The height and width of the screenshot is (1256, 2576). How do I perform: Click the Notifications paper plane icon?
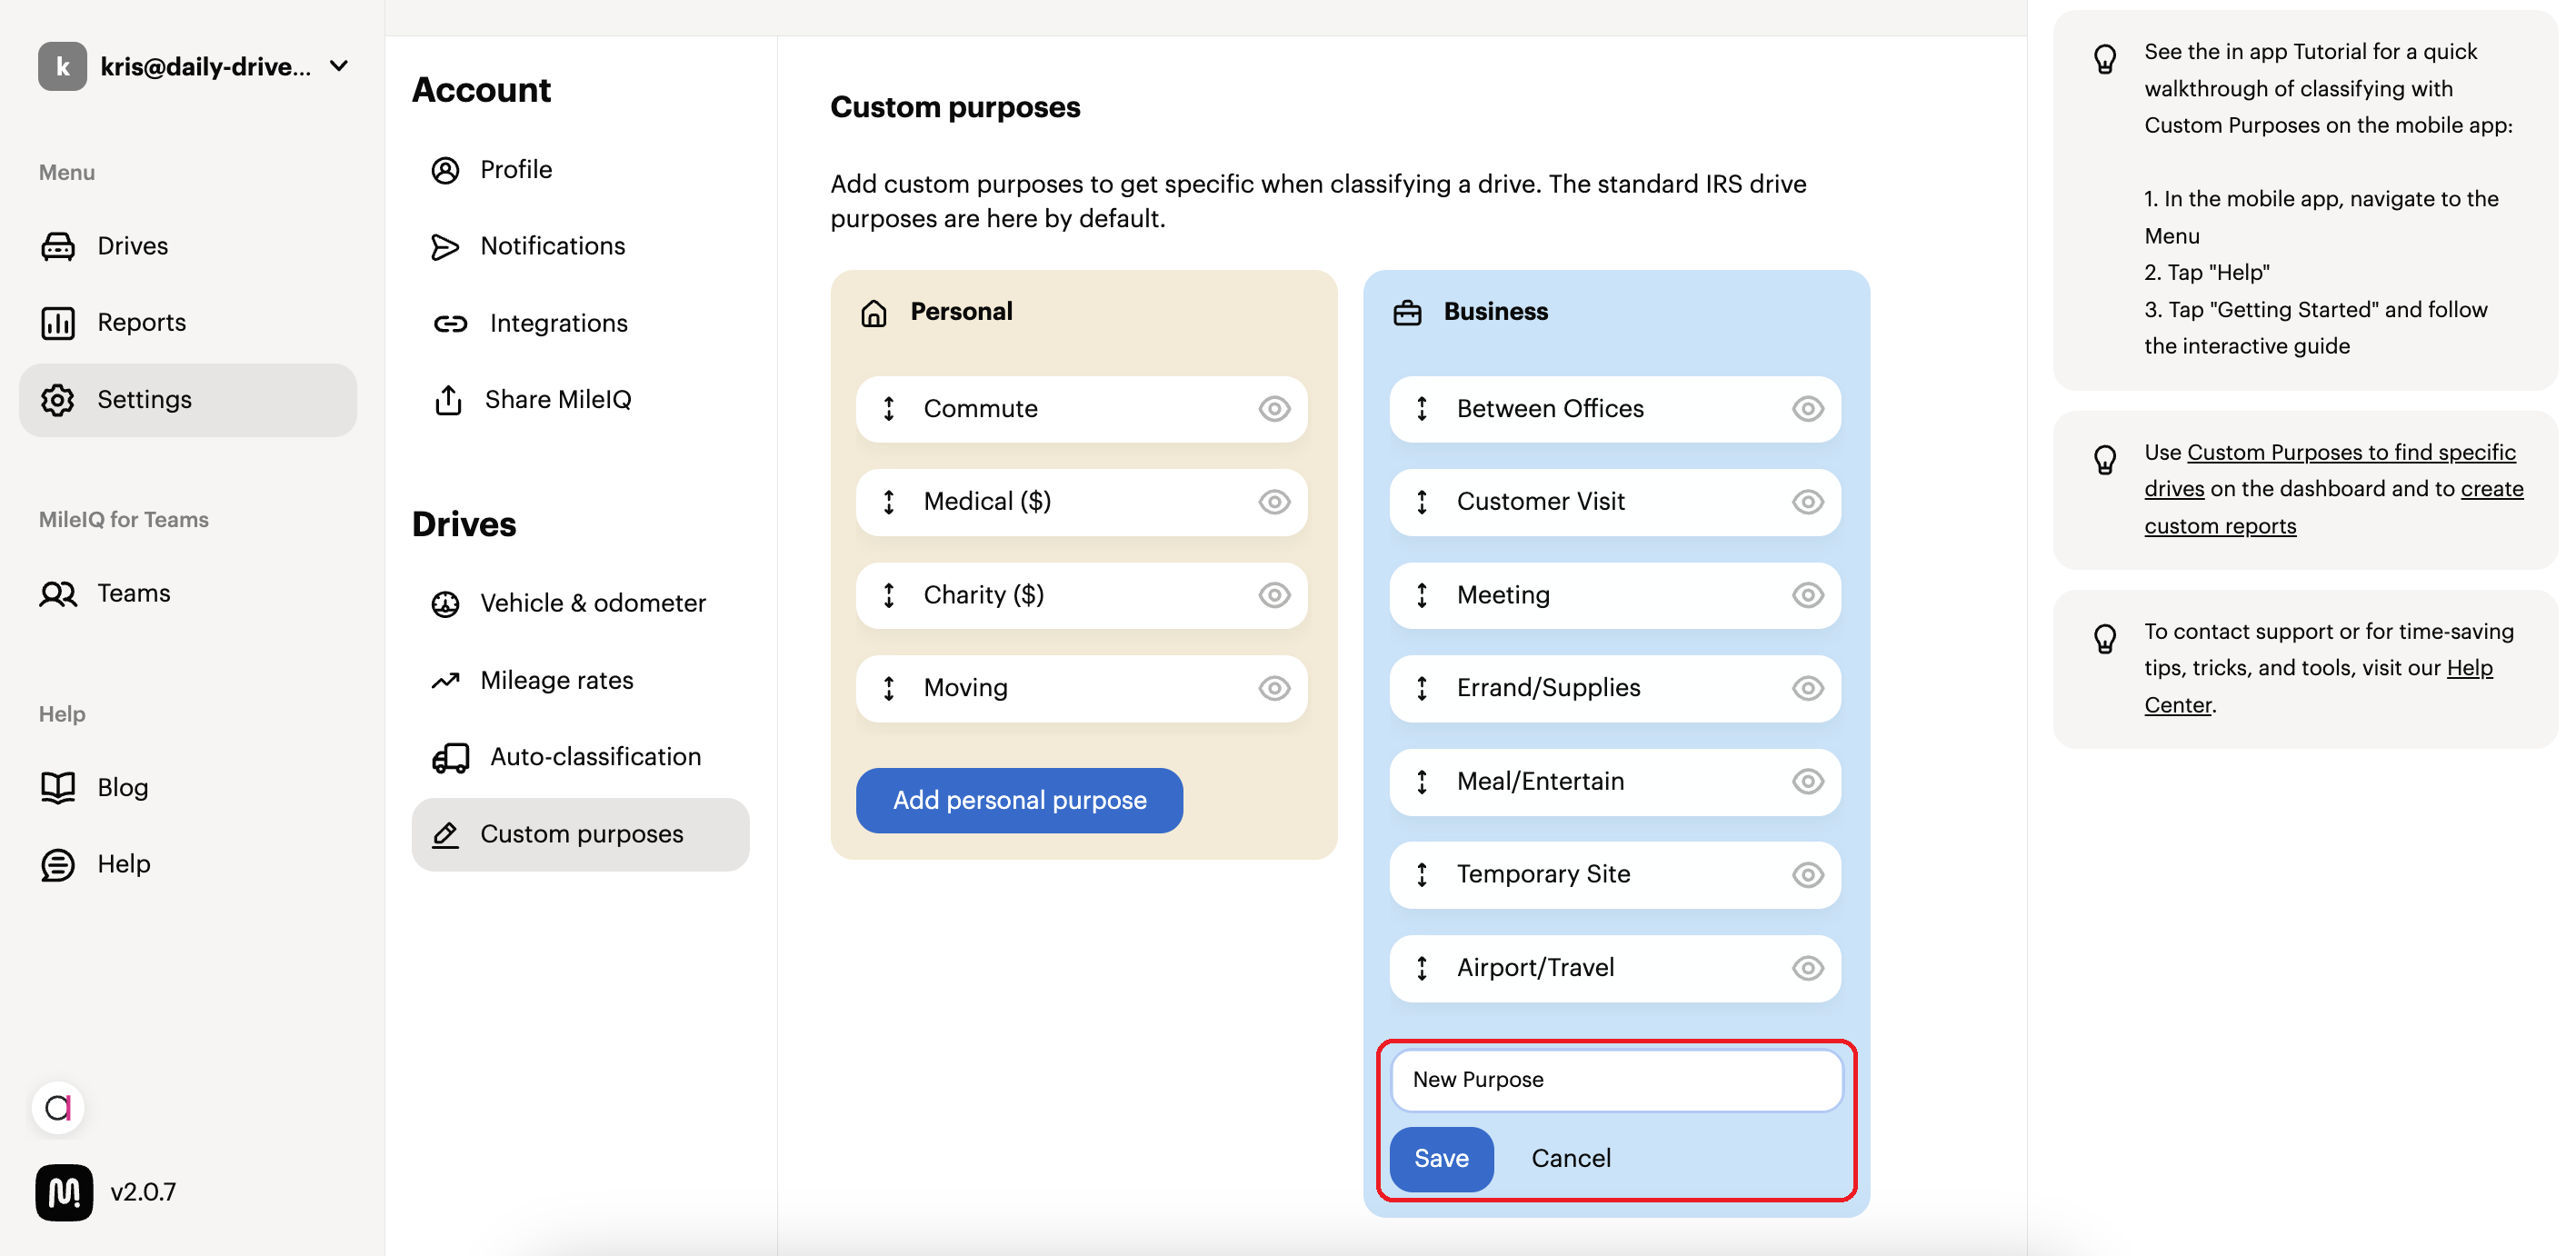pyautogui.click(x=445, y=246)
